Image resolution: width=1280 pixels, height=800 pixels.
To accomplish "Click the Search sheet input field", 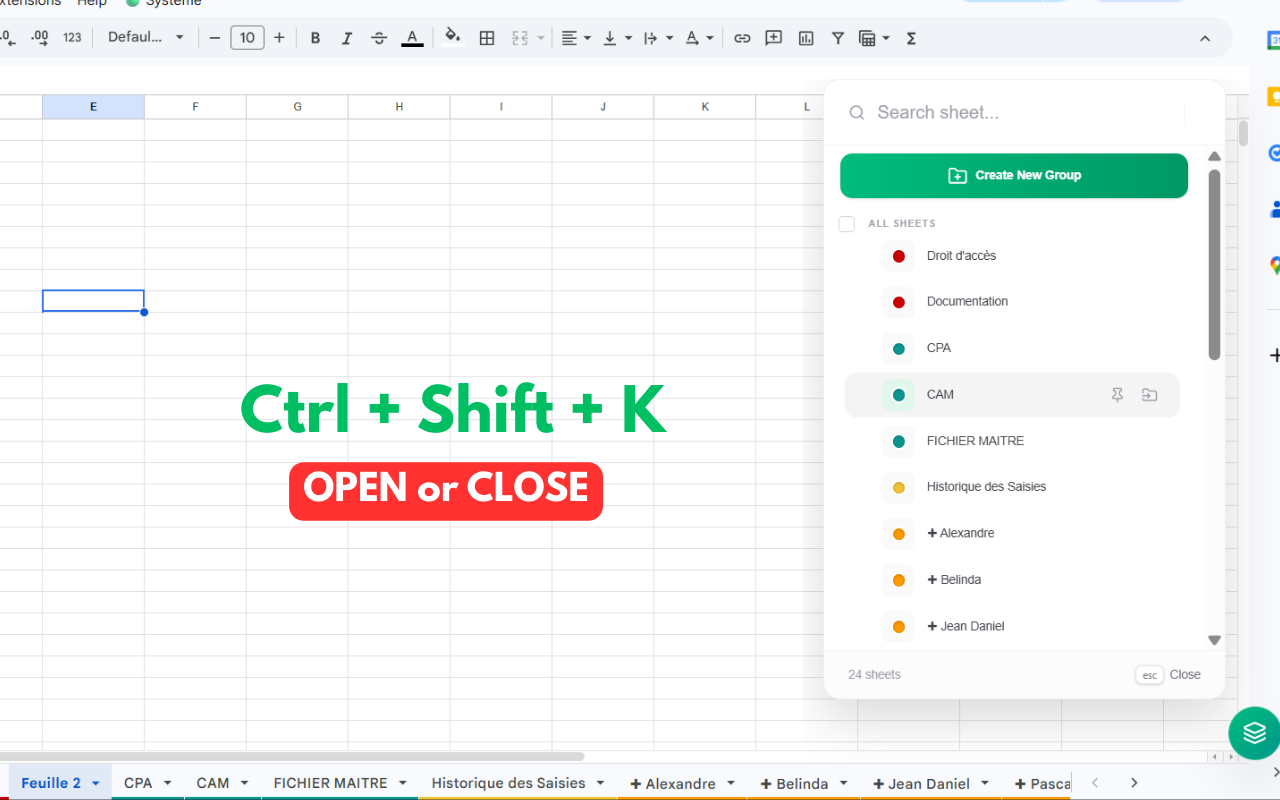I will pyautogui.click(x=1000, y=112).
